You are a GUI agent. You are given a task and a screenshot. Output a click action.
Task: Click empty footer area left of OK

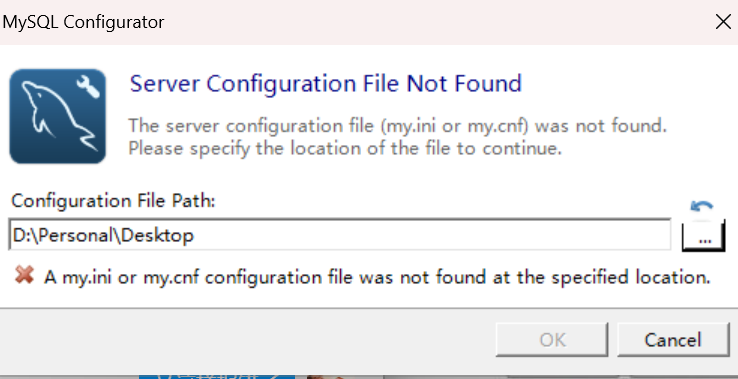tap(245, 339)
